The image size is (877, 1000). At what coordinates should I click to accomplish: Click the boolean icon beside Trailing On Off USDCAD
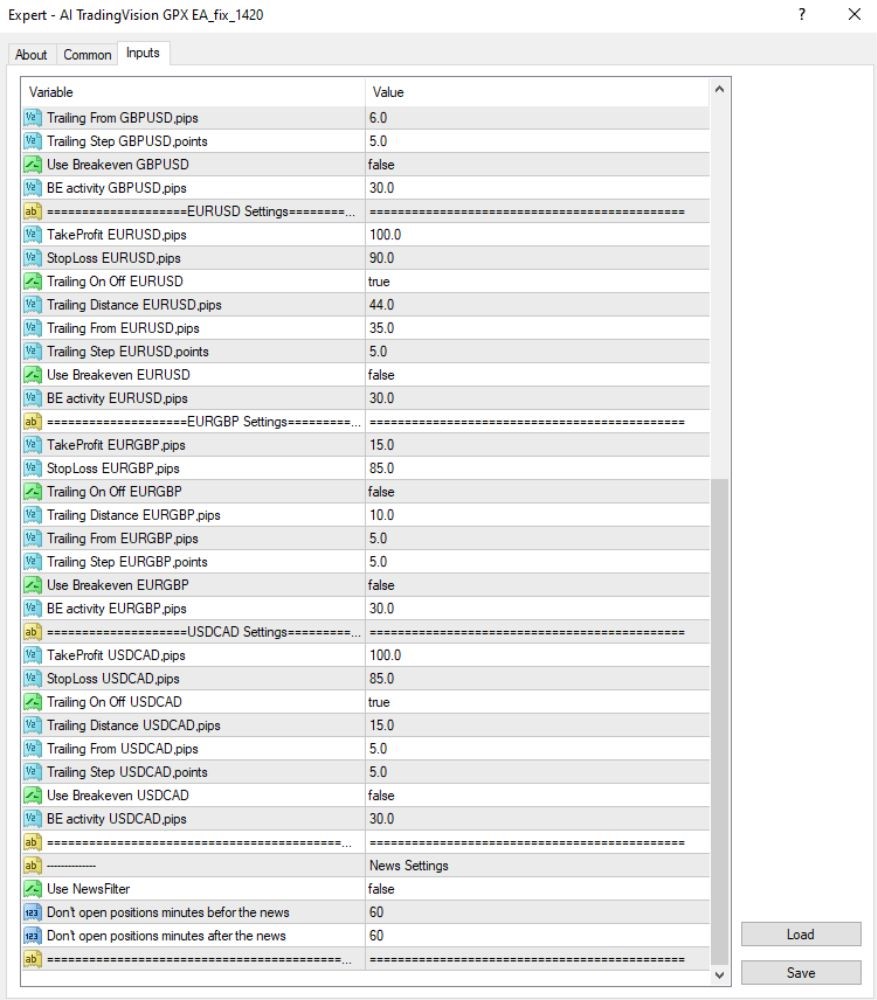pyautogui.click(x=32, y=702)
